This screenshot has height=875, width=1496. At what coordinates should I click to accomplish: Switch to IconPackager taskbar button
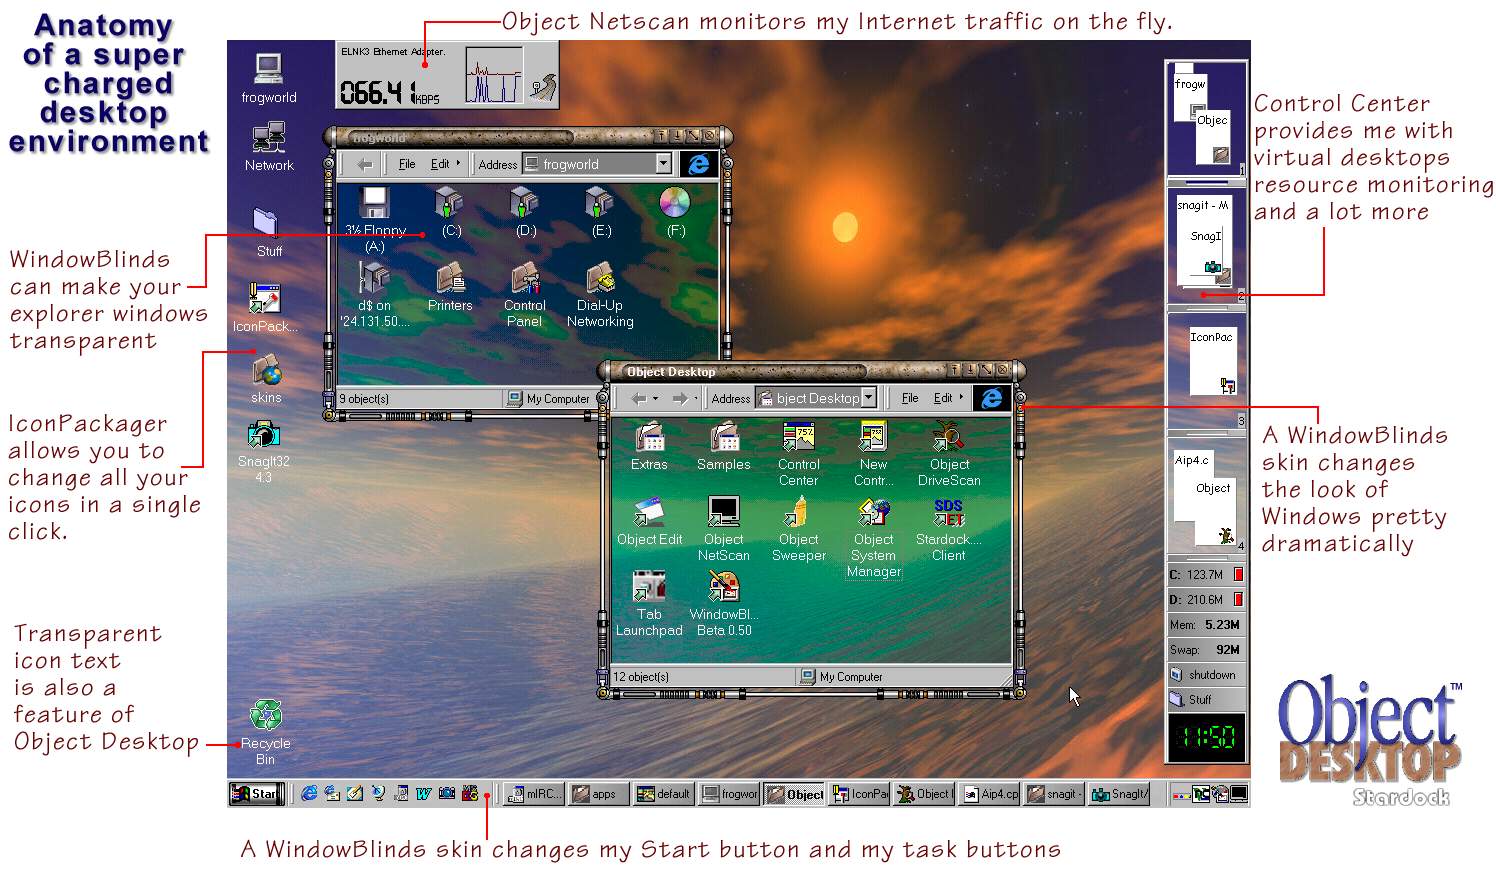[859, 794]
